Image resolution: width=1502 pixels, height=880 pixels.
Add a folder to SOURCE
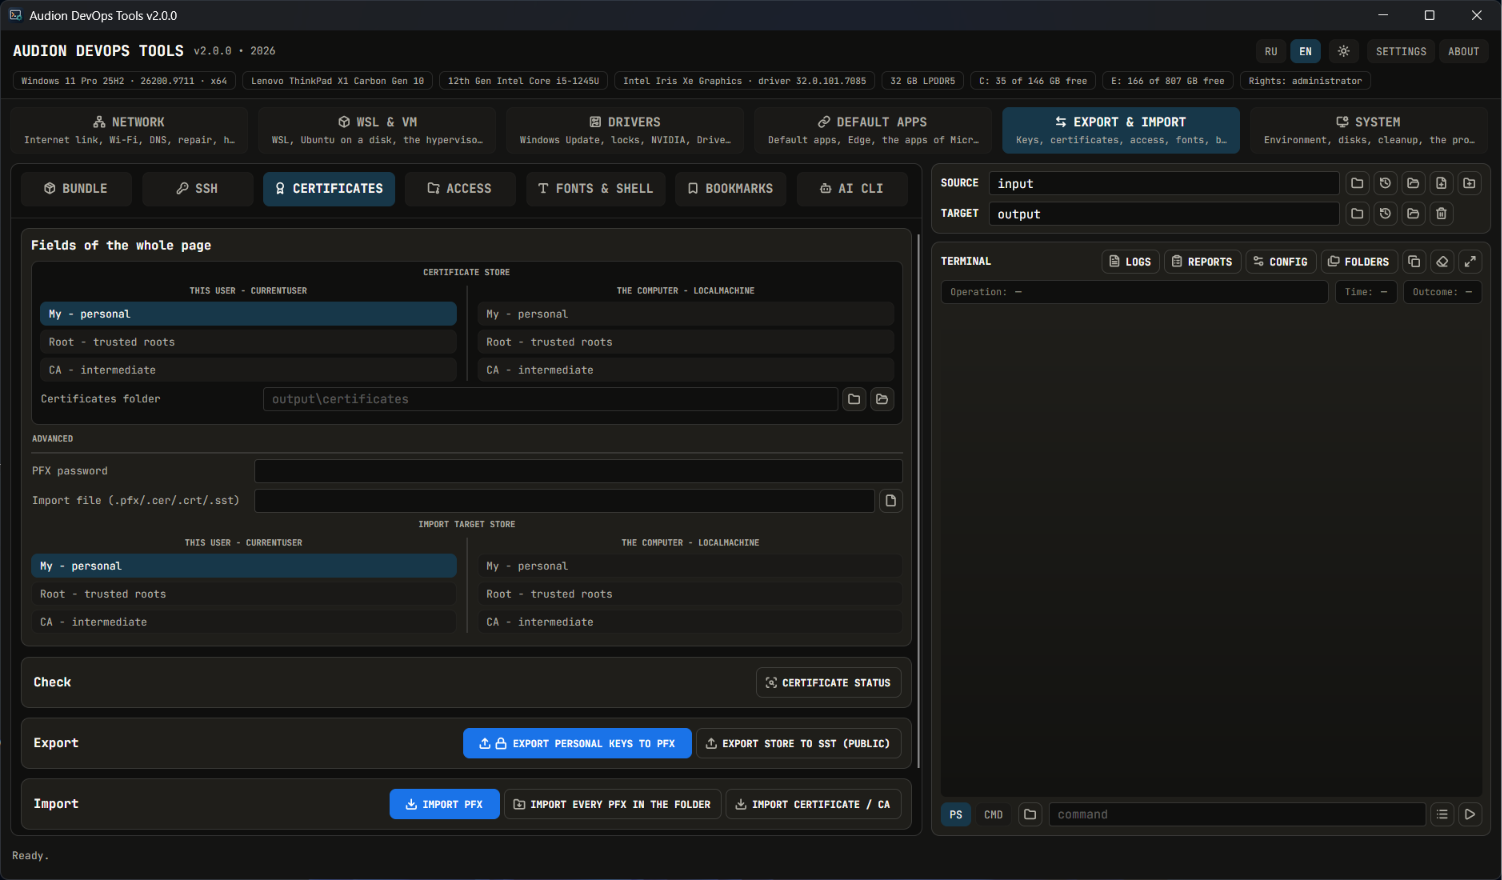point(1469,183)
